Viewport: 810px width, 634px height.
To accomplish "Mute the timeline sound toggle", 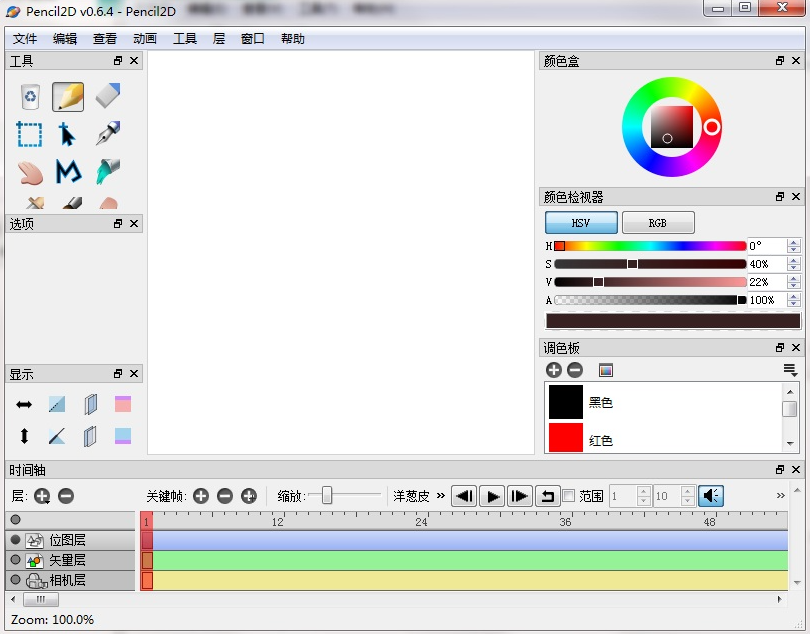I will point(712,495).
